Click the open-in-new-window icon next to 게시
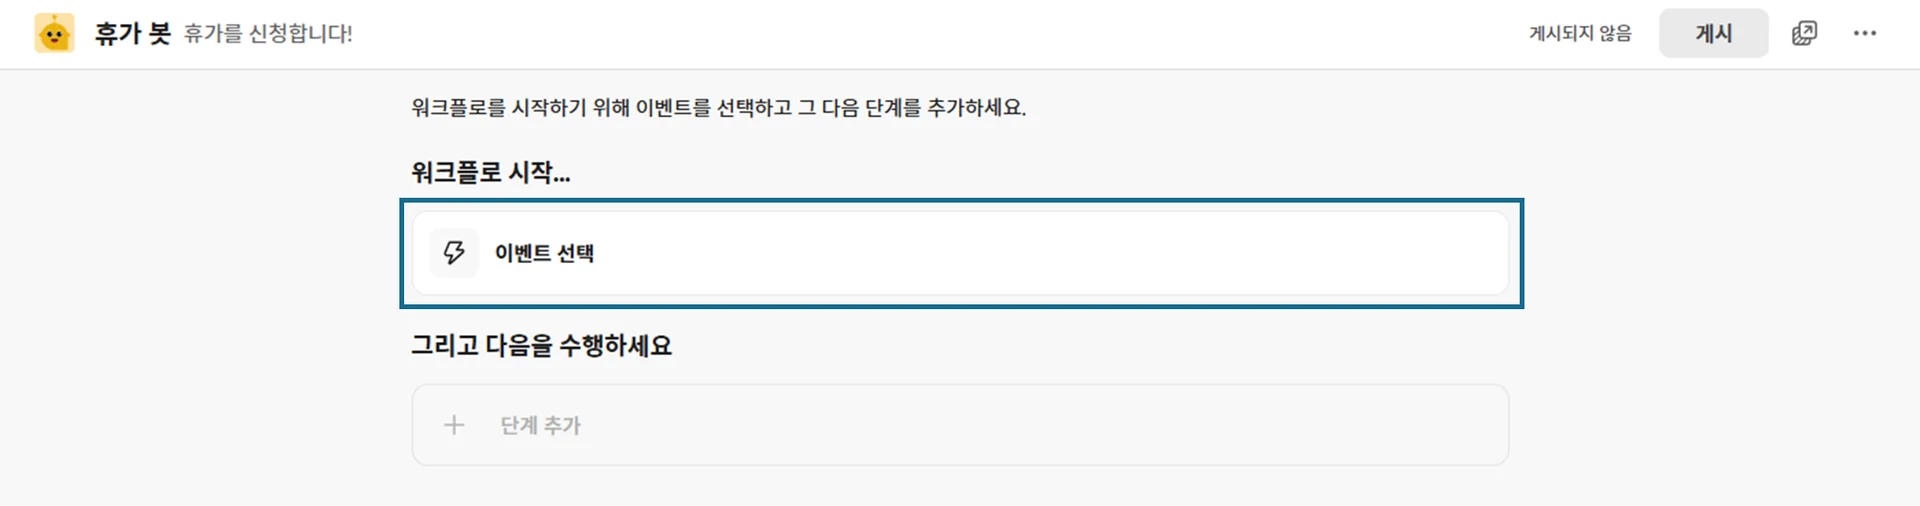This screenshot has height=506, width=1920. click(1804, 33)
